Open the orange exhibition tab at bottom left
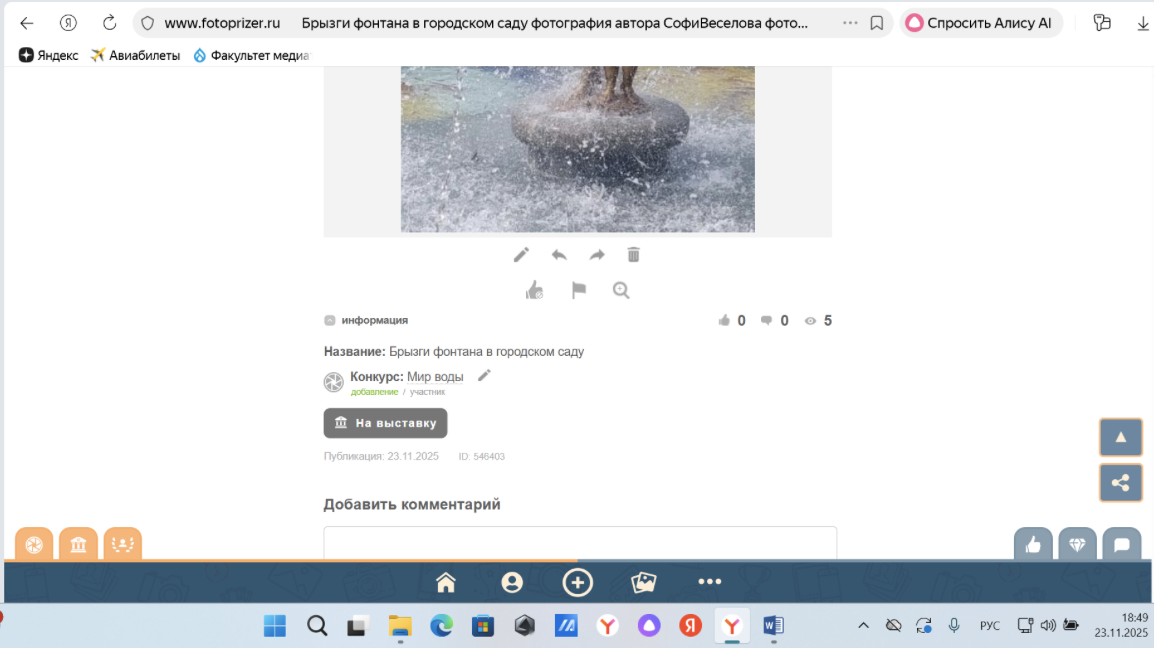The width and height of the screenshot is (1154, 648). click(x=78, y=544)
